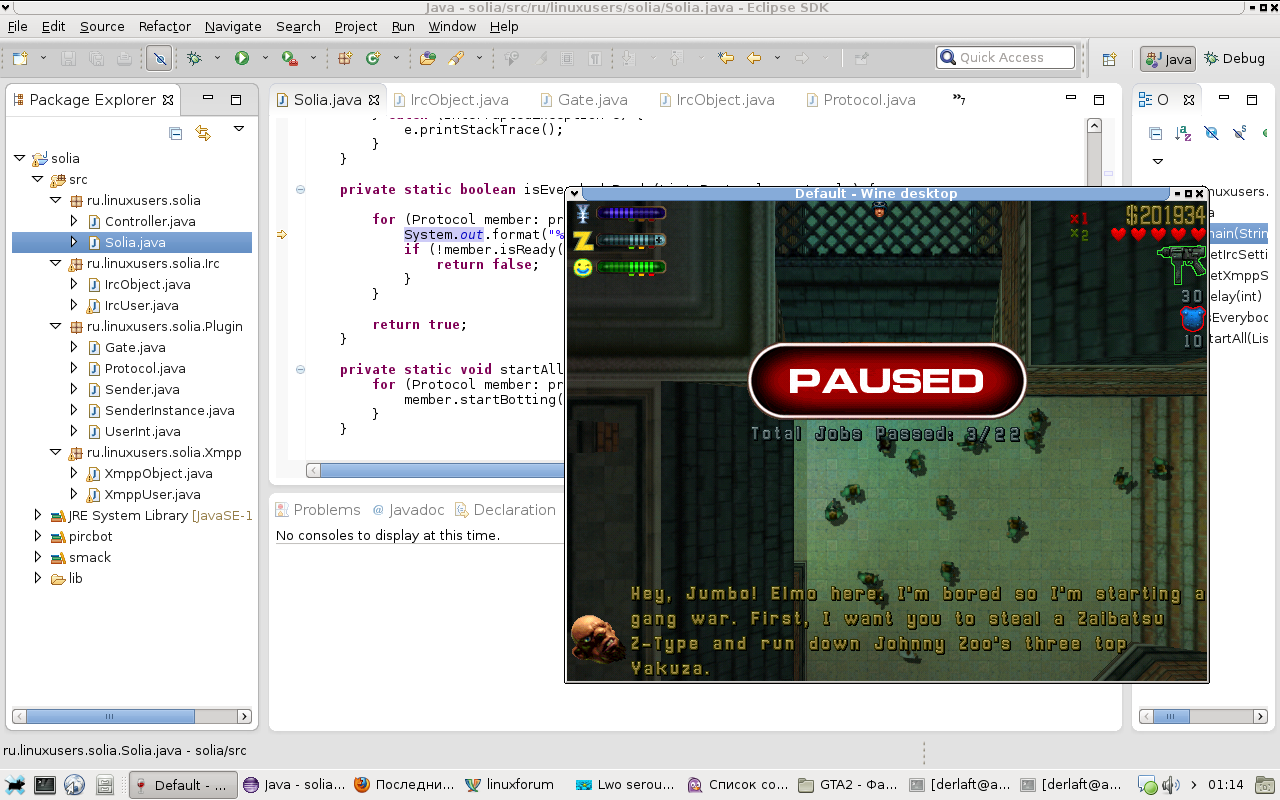Collapse the src folder node

[37, 179]
